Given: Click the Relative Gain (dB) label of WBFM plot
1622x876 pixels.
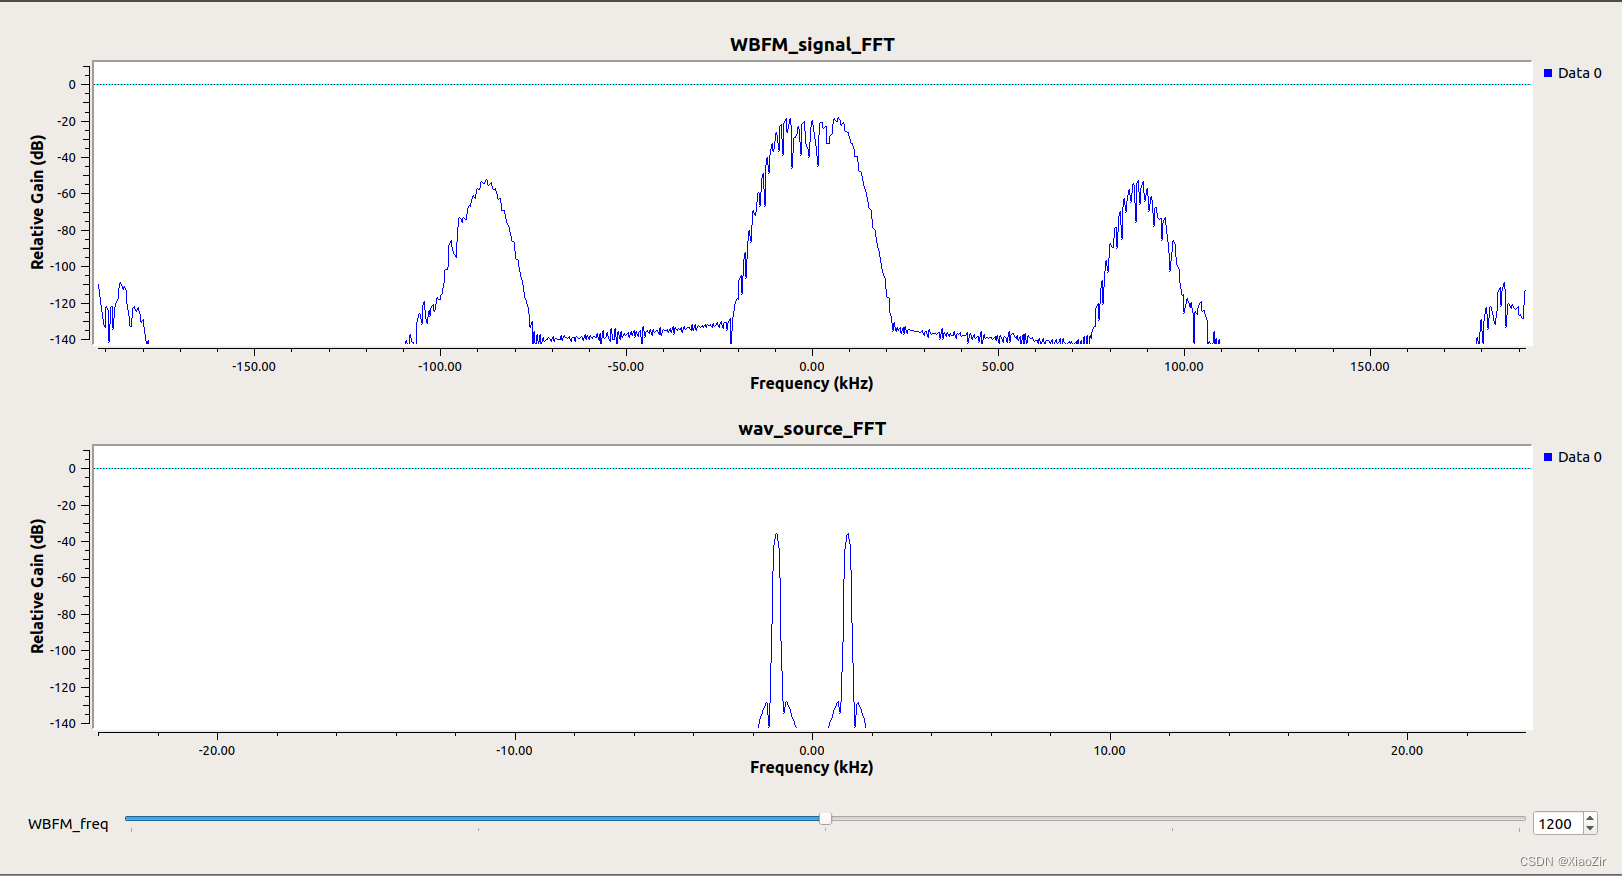Looking at the screenshot, I should (38, 202).
